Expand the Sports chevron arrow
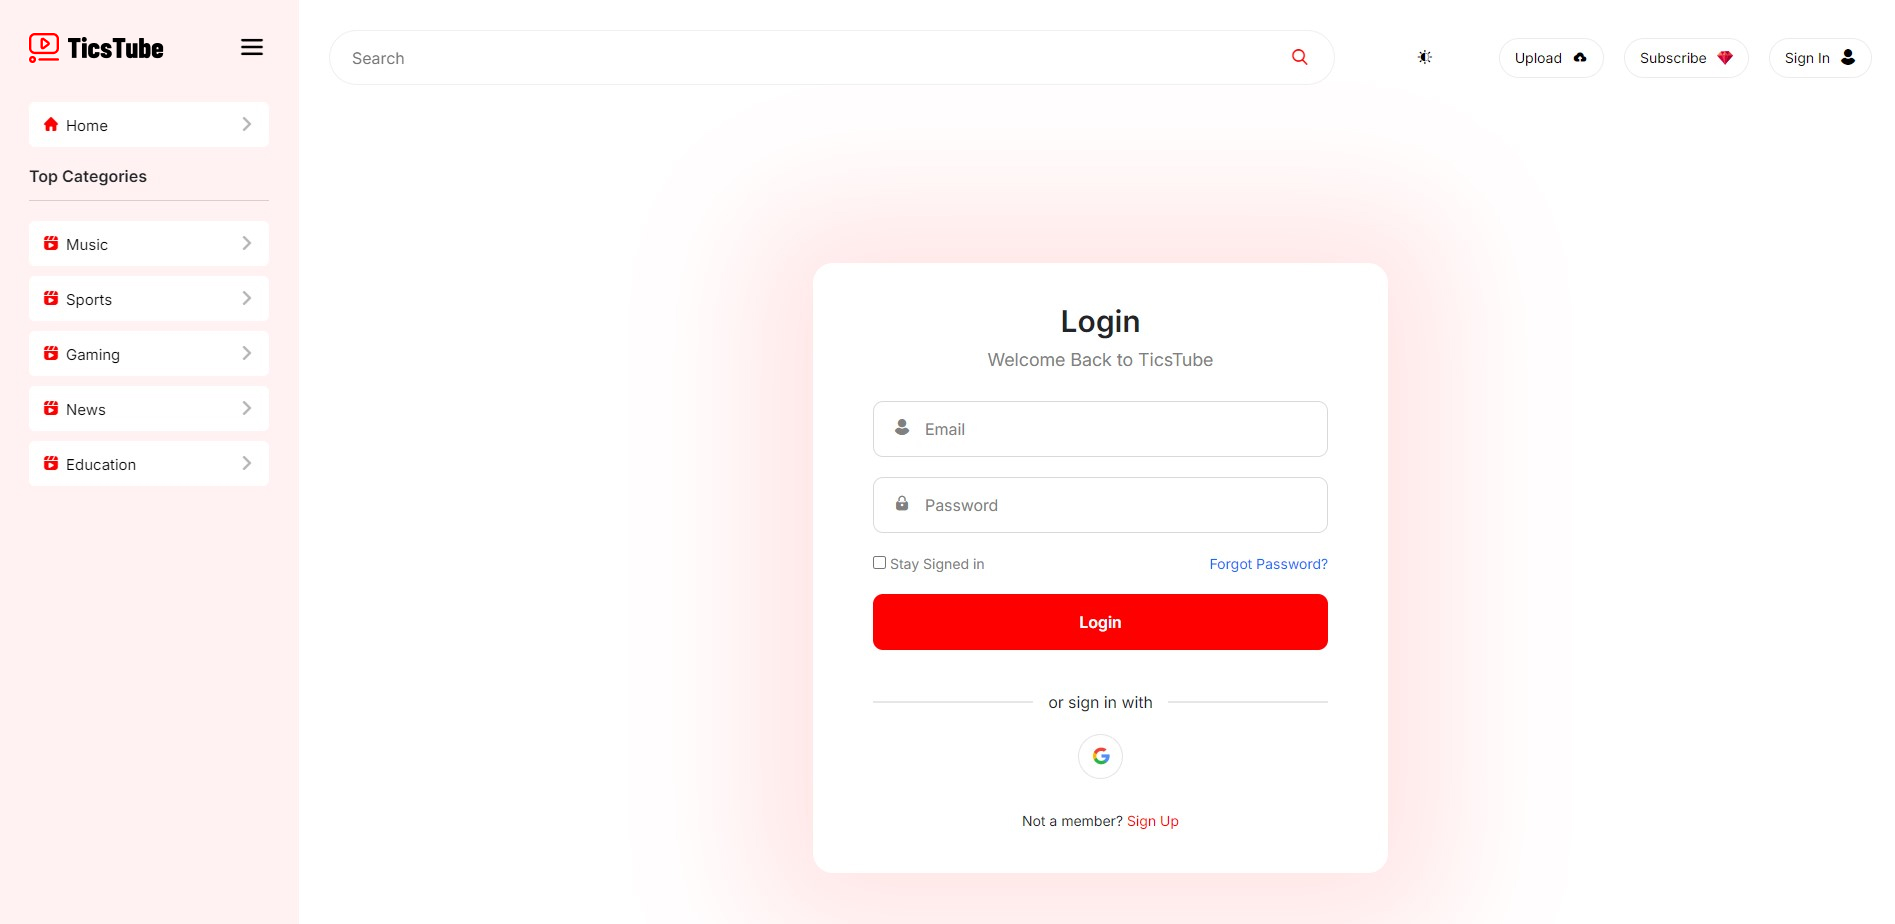 tap(247, 298)
